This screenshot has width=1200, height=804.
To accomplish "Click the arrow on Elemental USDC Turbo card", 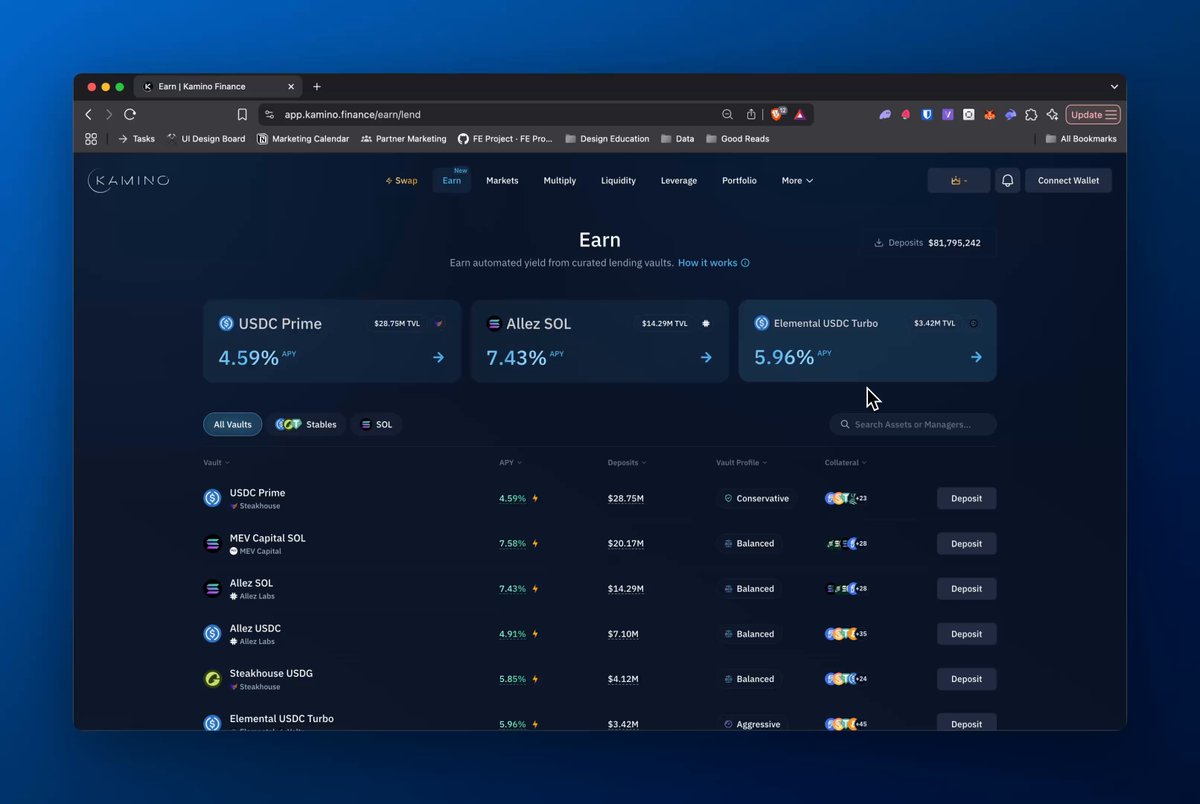I will pyautogui.click(x=976, y=357).
